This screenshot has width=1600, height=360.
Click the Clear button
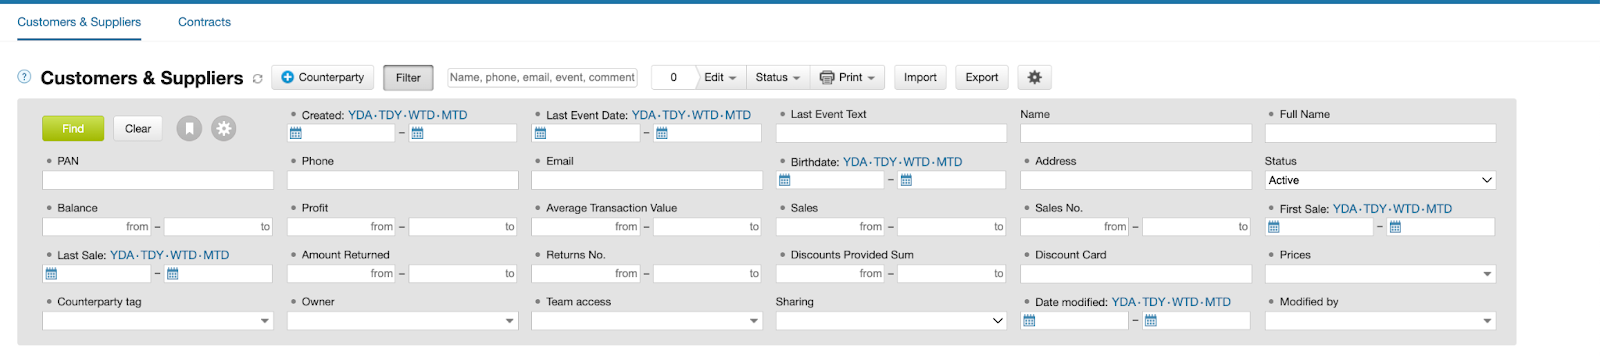[x=138, y=128]
